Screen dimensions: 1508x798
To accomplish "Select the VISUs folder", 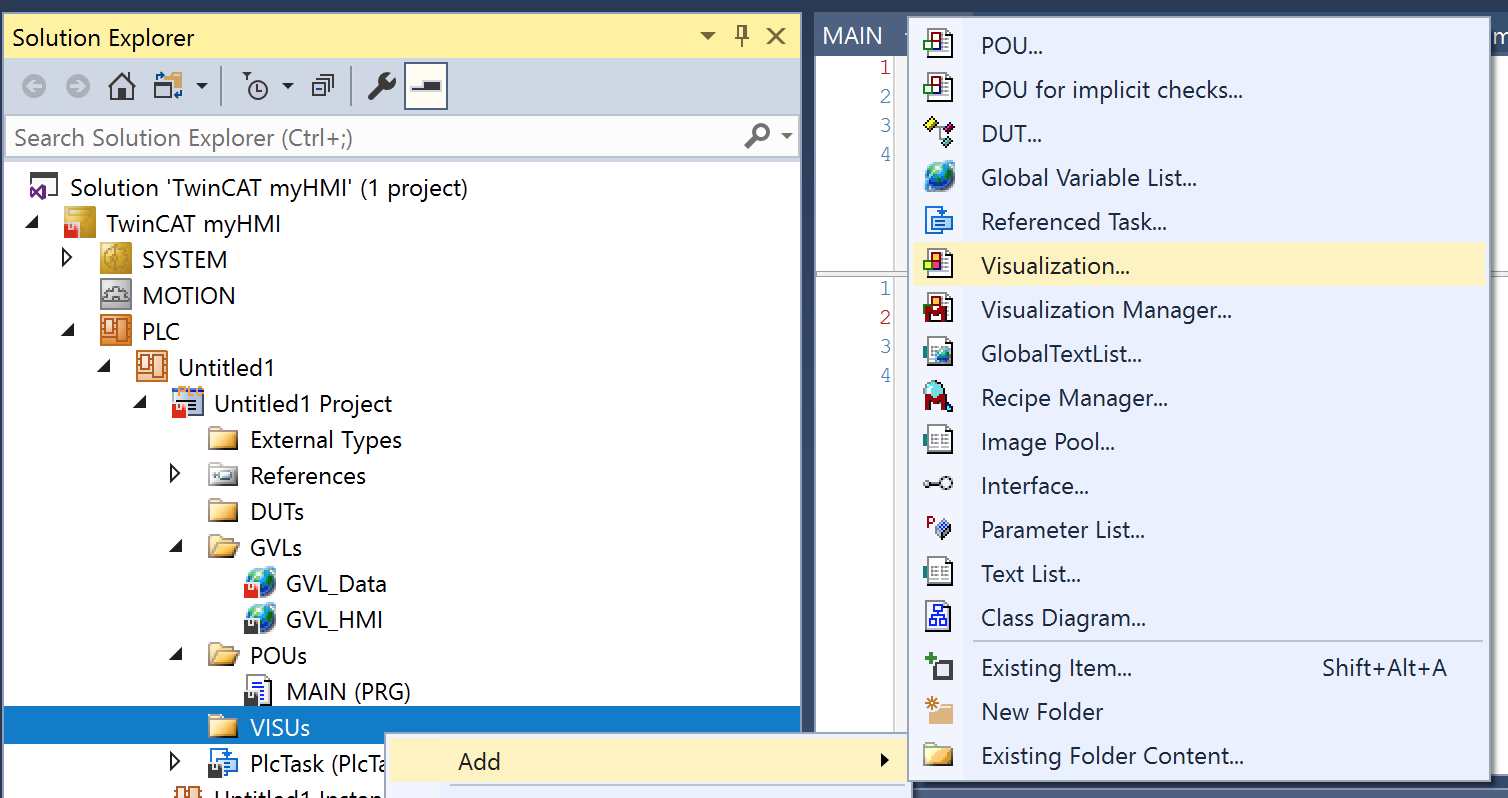I will pyautogui.click(x=280, y=727).
